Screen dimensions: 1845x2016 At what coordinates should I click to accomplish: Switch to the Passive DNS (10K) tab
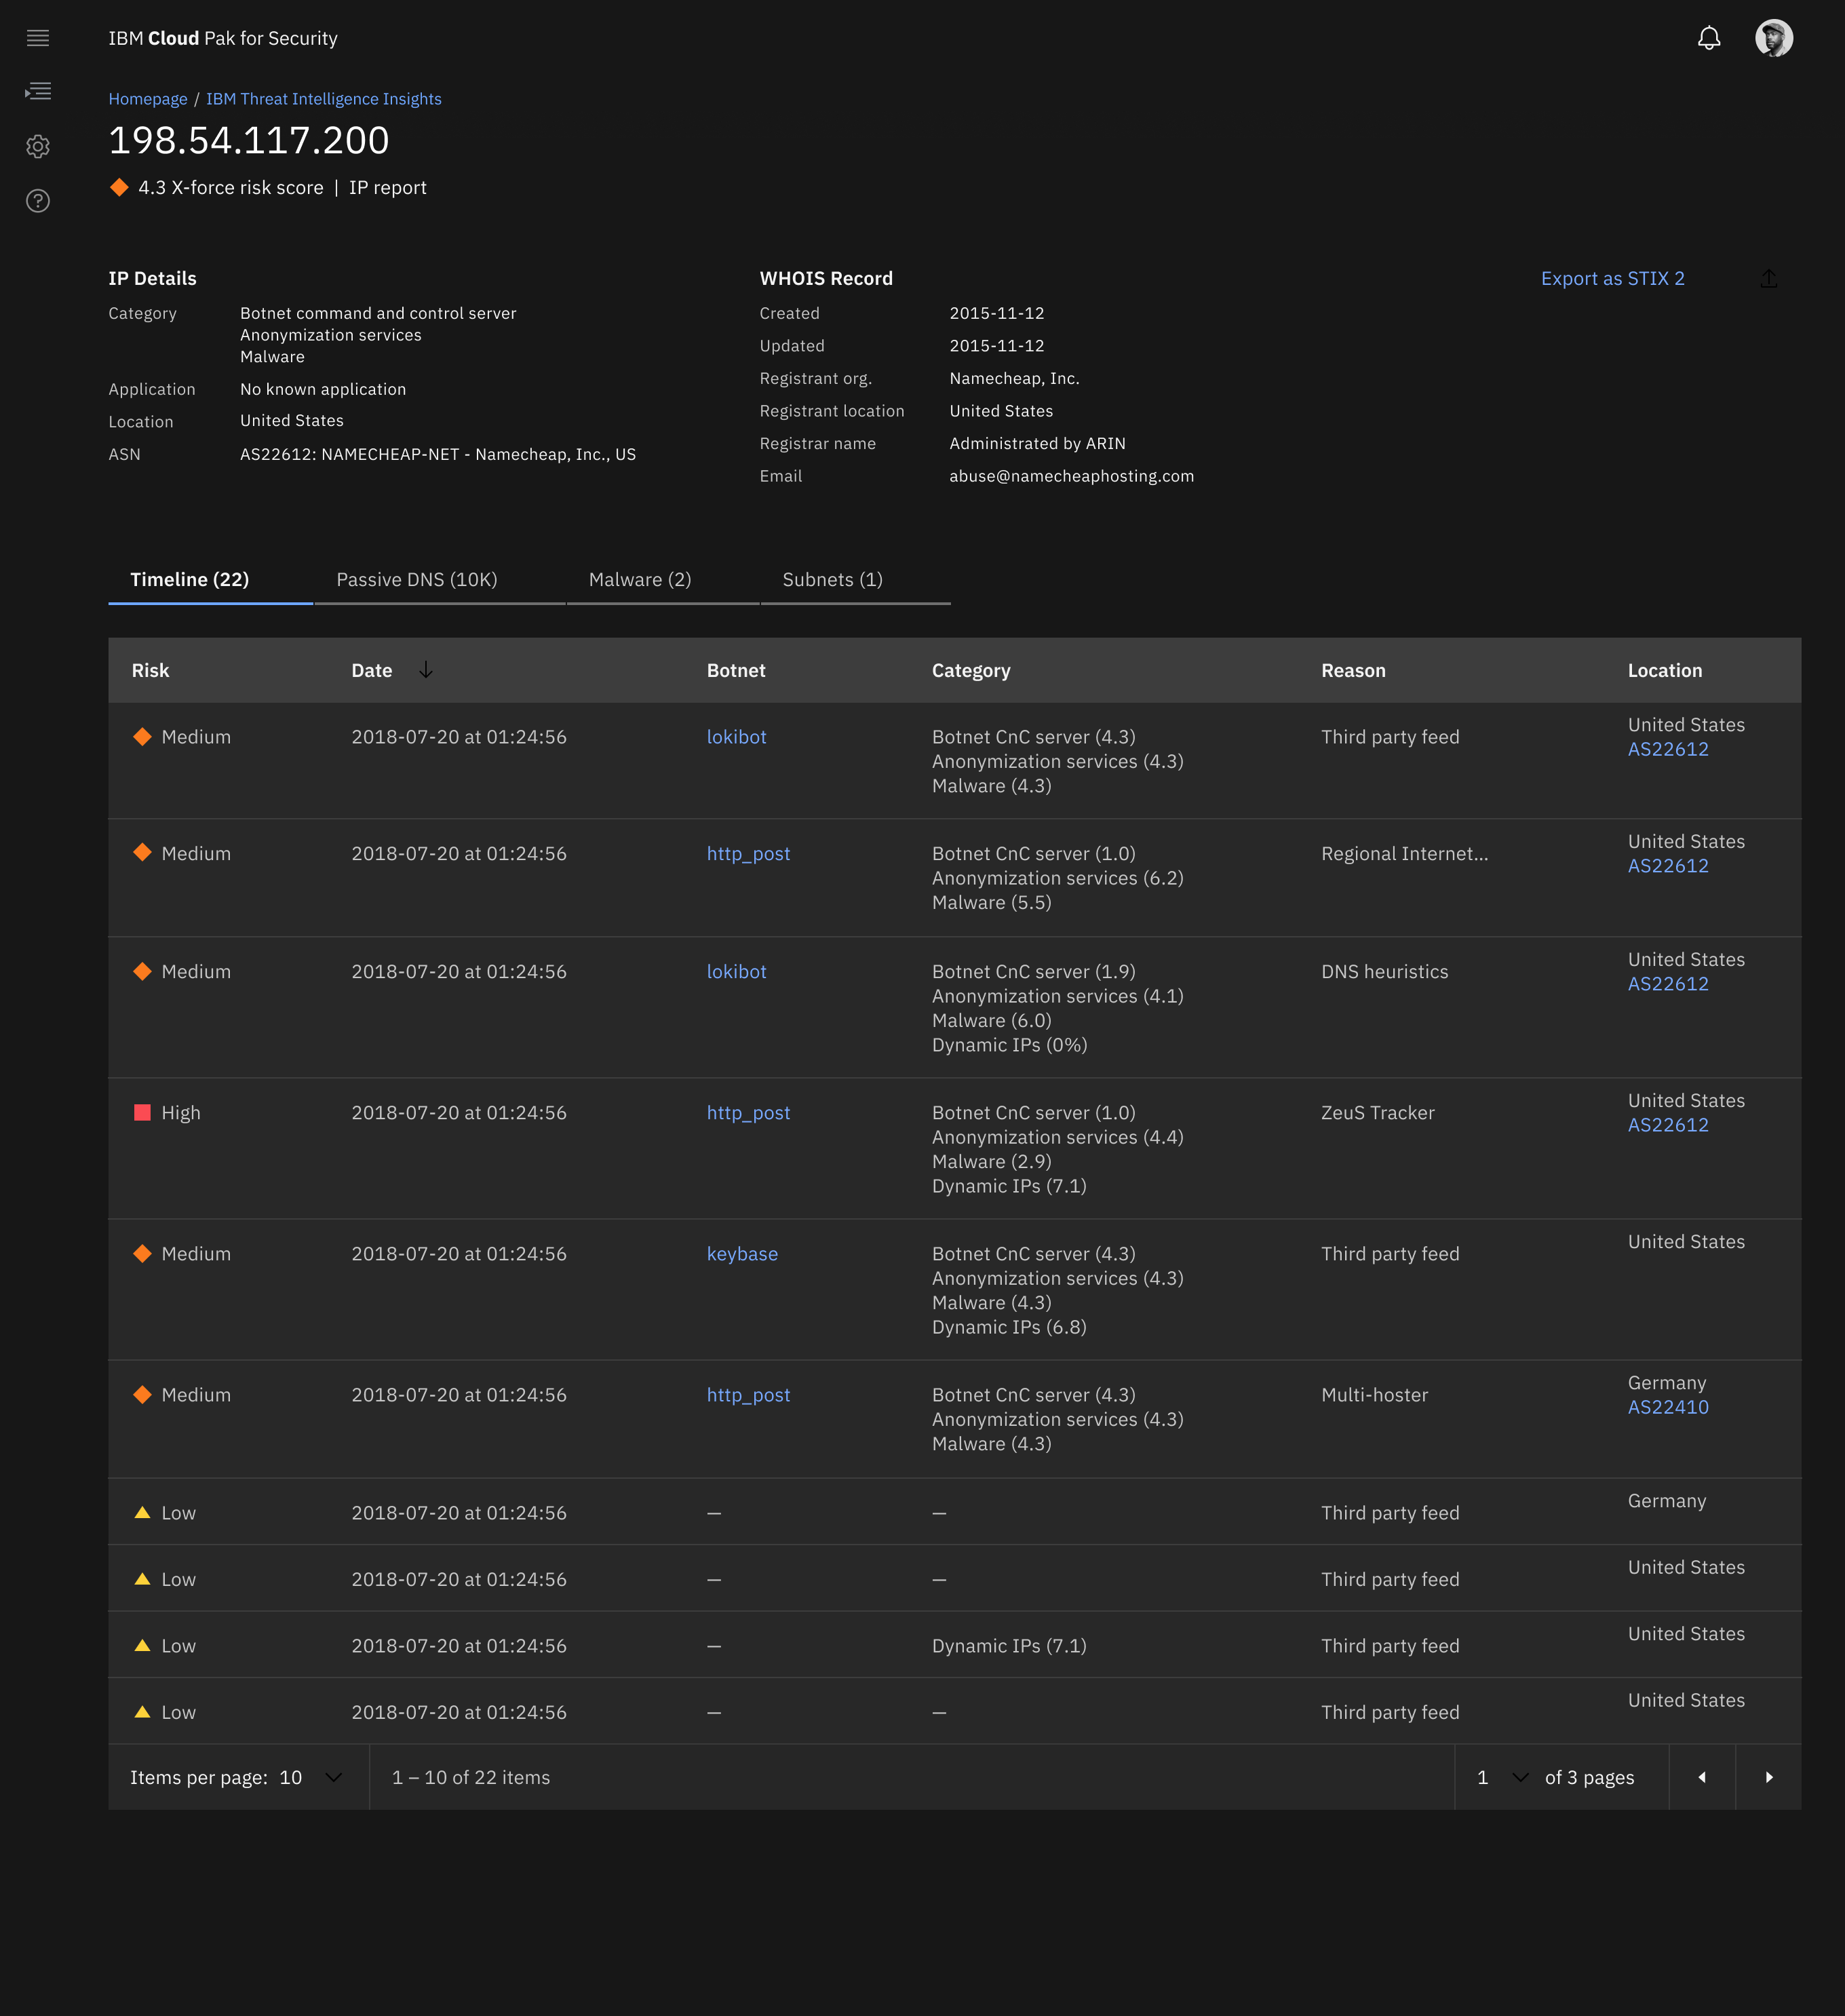pyautogui.click(x=439, y=580)
